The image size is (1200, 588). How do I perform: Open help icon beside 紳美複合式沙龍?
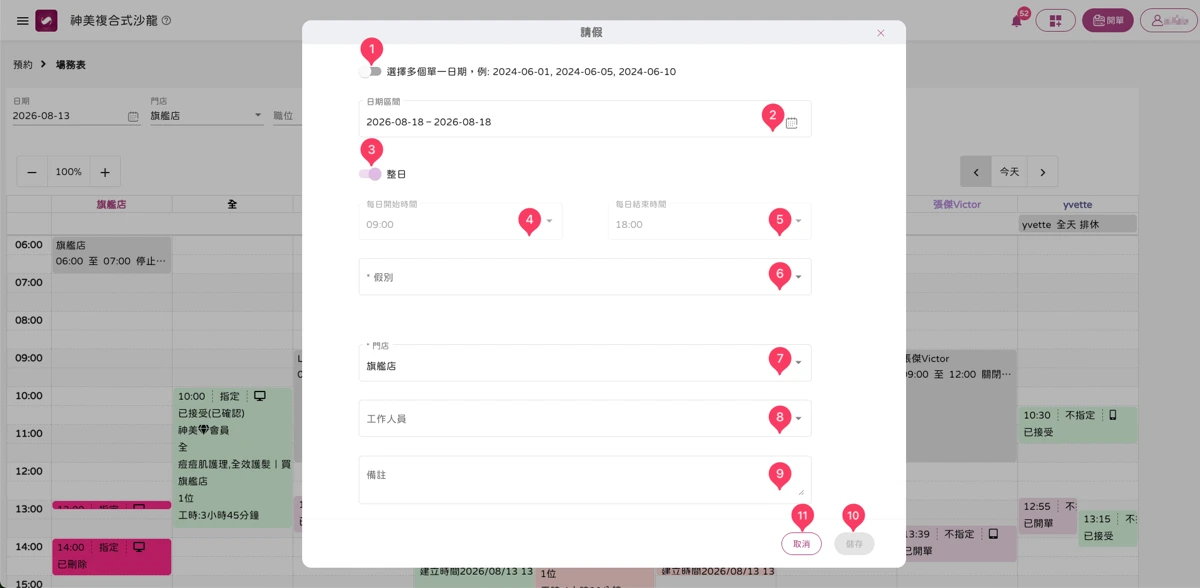pos(166,20)
